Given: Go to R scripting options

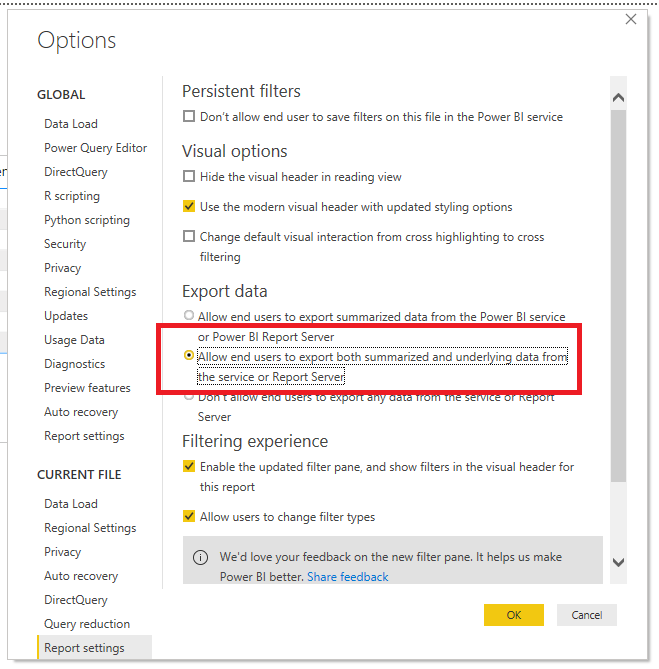Looking at the screenshot, I should pos(72,196).
